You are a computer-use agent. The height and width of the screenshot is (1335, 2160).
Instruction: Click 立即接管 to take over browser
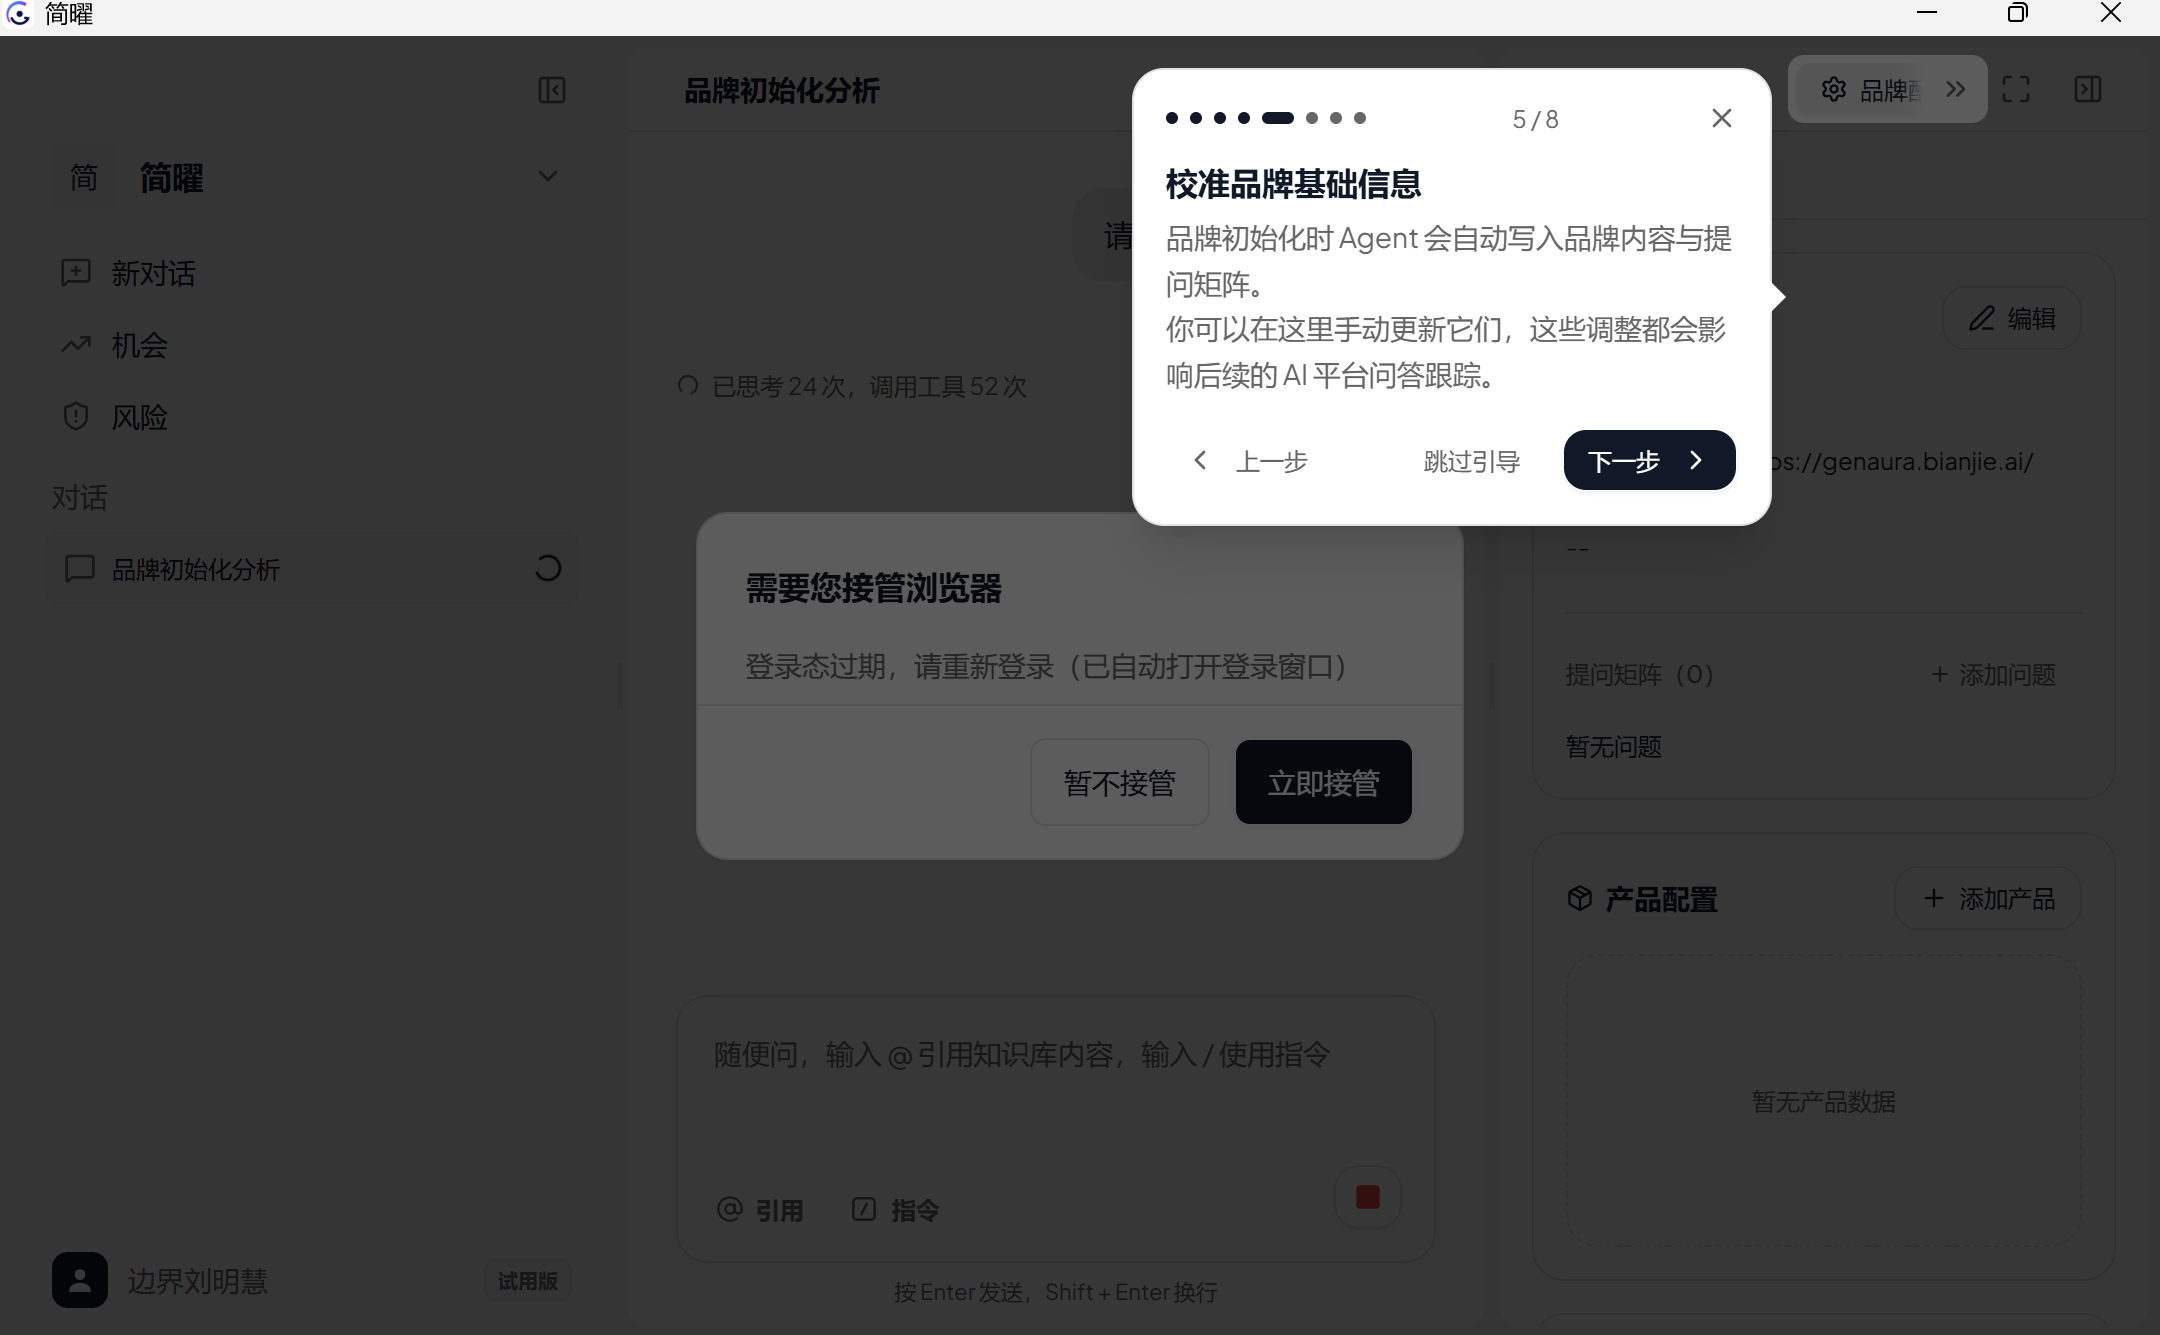1324,782
